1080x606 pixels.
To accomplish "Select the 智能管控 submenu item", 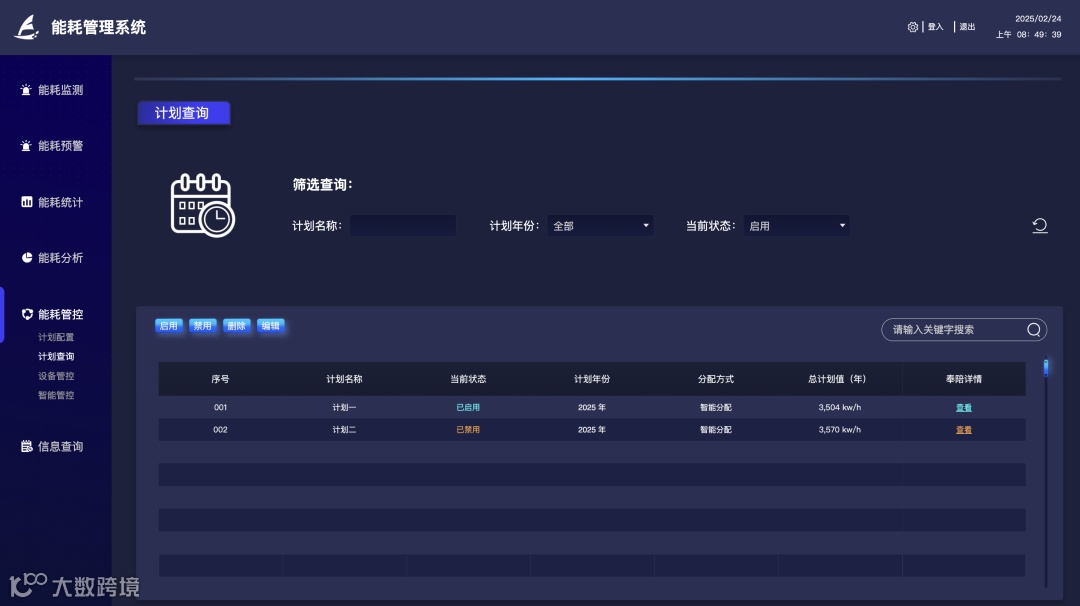I will (56, 395).
